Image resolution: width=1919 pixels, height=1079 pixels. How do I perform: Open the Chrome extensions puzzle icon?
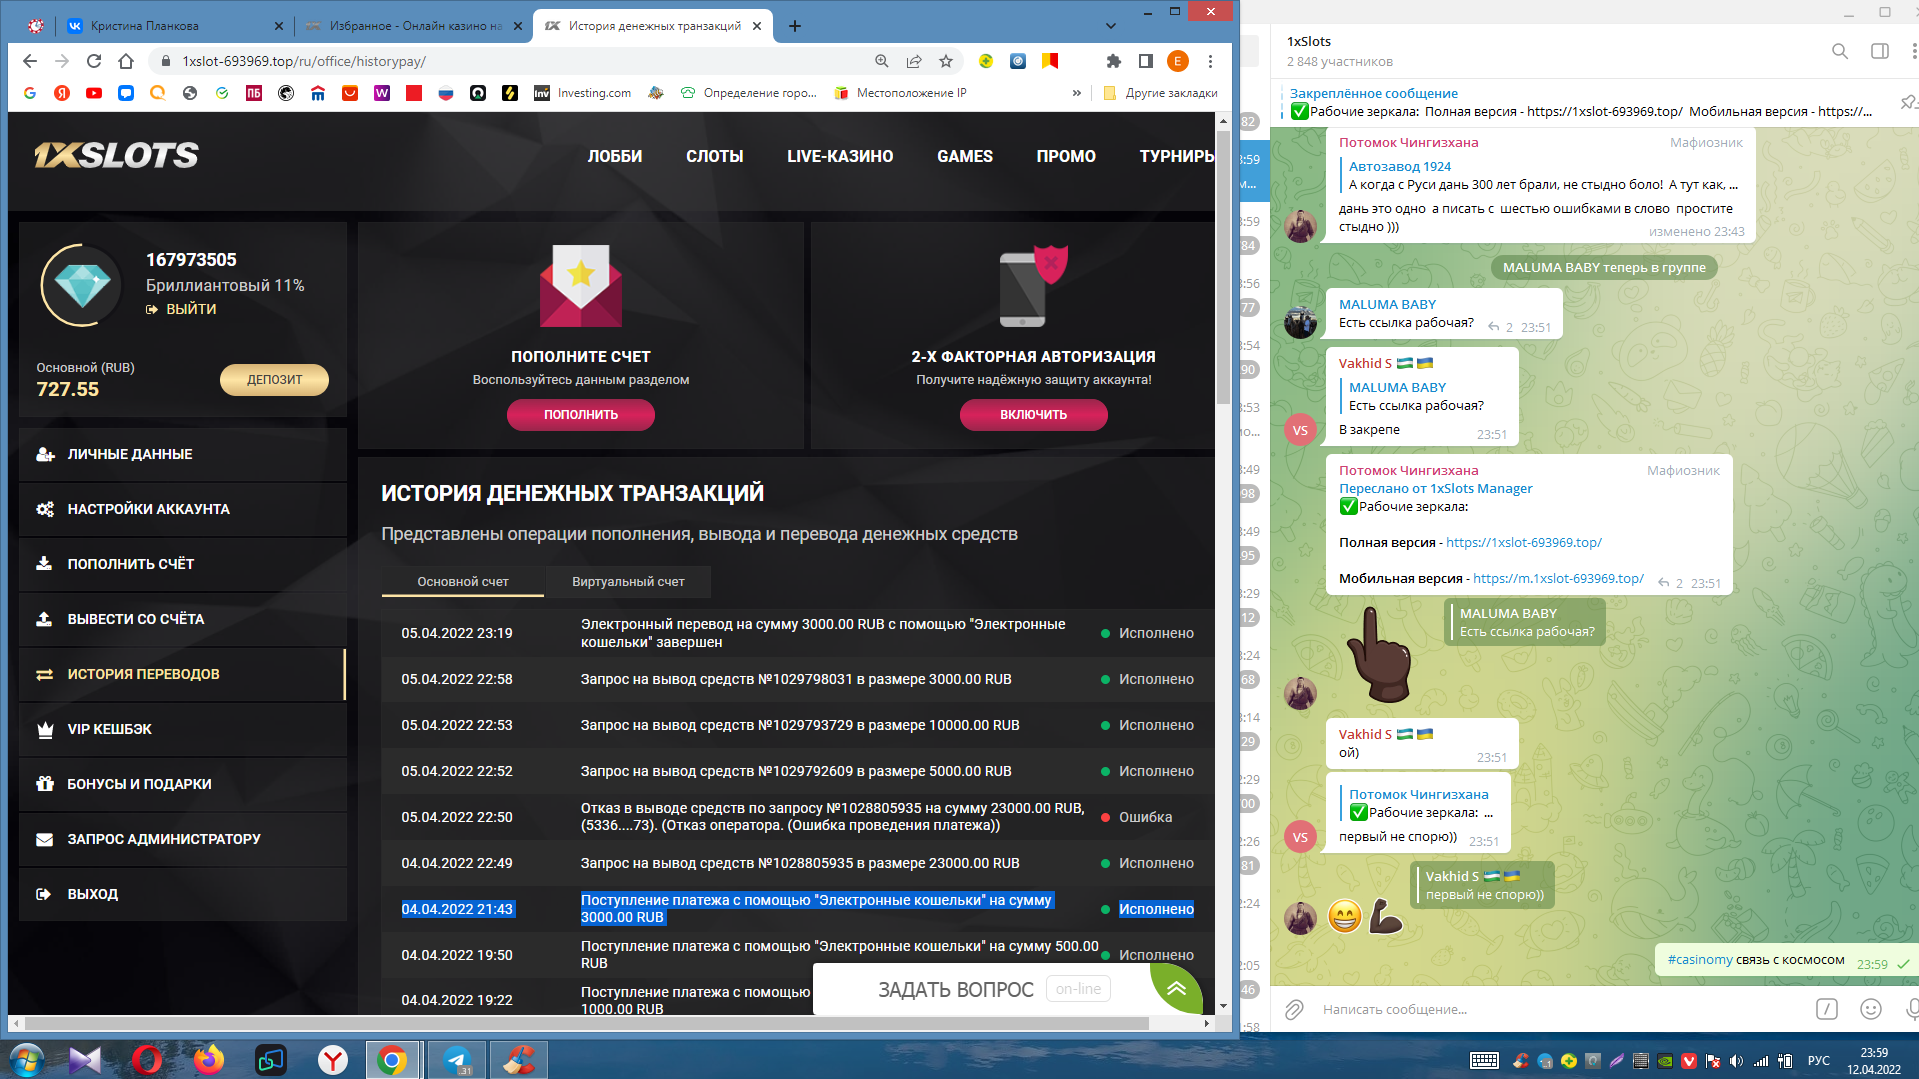coord(1114,61)
